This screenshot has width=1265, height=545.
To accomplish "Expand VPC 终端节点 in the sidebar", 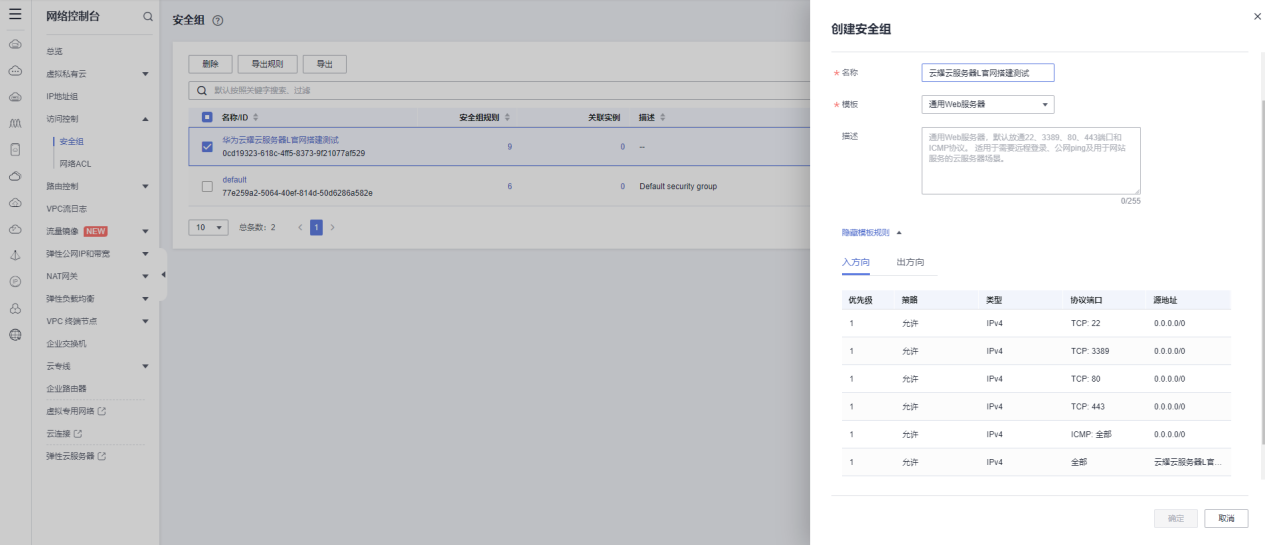I will (145, 321).
